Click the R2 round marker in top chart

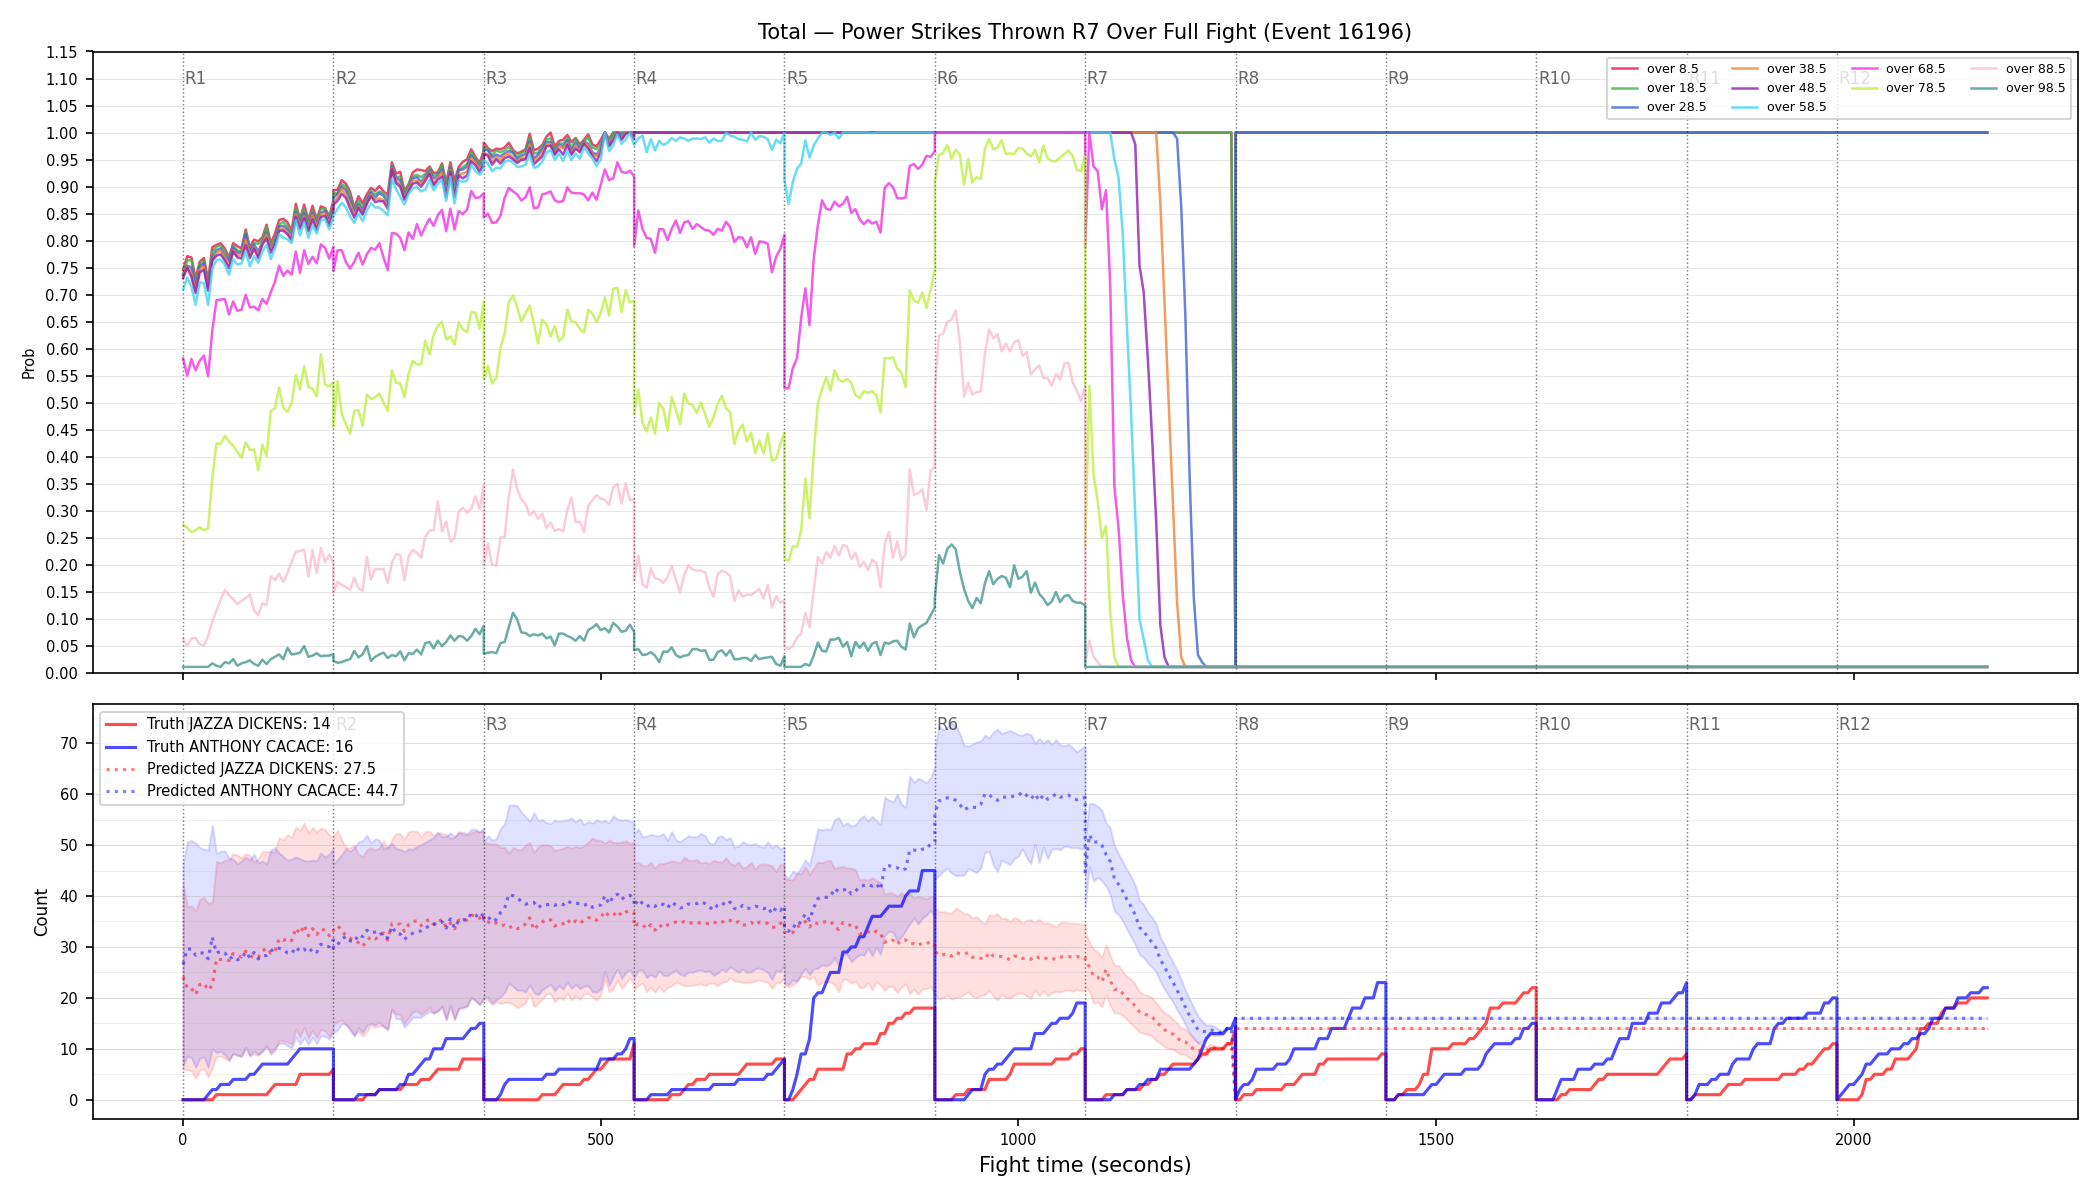pos(346,78)
